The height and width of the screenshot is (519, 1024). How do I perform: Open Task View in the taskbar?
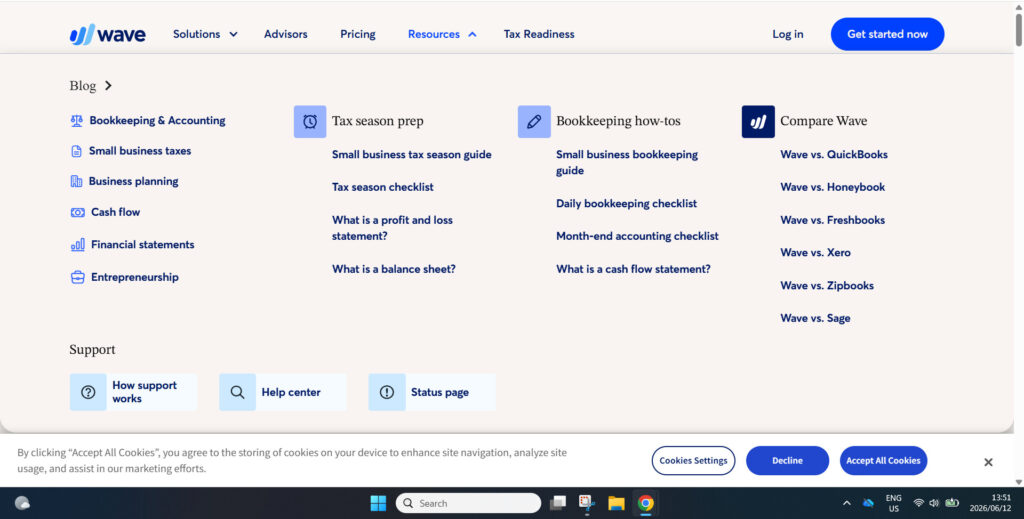pyautogui.click(x=558, y=503)
